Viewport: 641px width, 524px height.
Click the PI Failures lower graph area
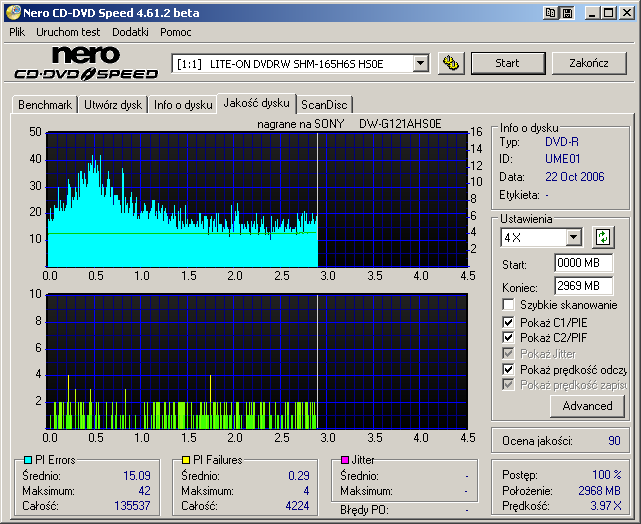coord(257,361)
